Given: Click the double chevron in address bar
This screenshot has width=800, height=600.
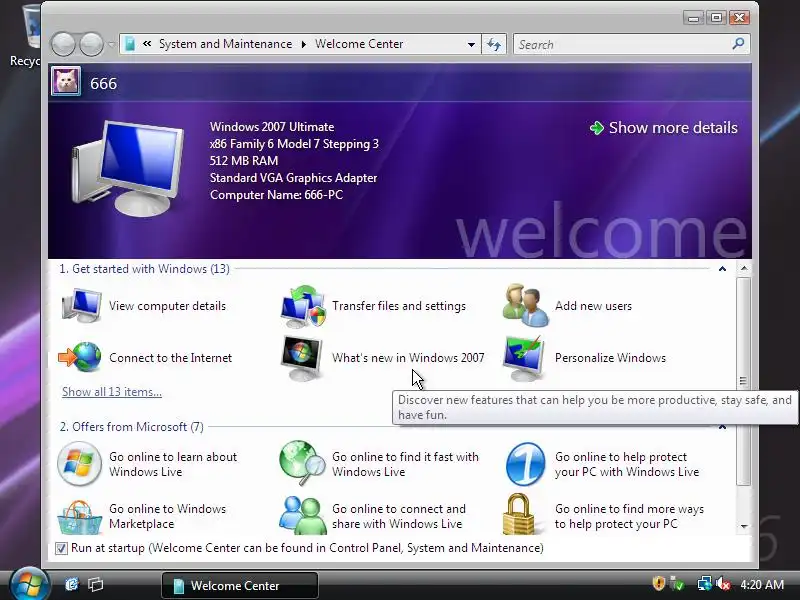Looking at the screenshot, I should (x=147, y=44).
